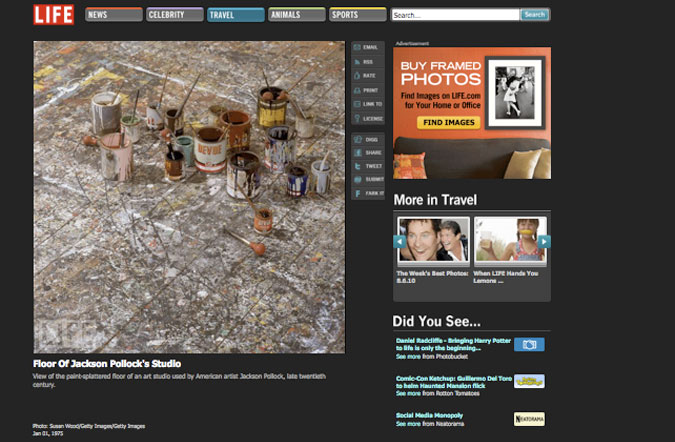Click the Facebook Share icon
This screenshot has height=442, width=675.
[x=357, y=153]
